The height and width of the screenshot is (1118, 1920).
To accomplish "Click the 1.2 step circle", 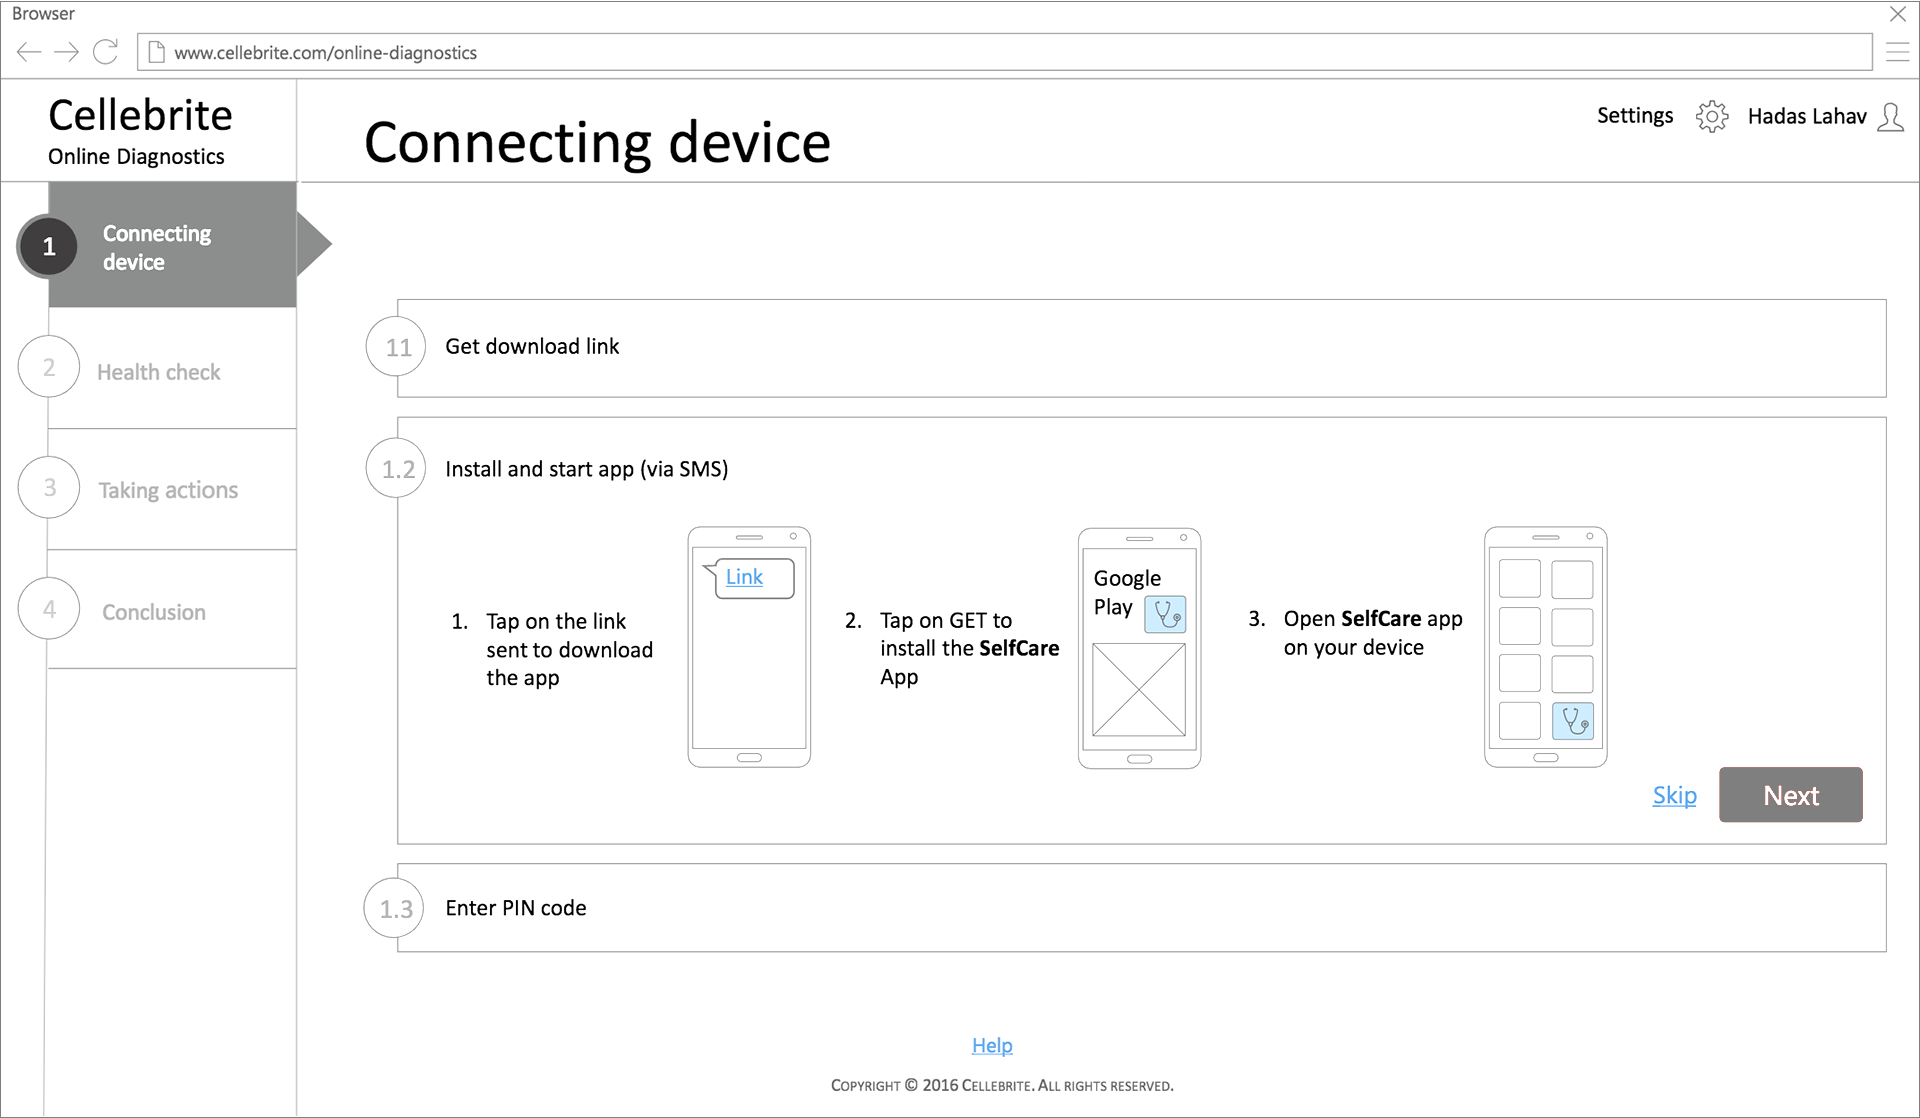I will pyautogui.click(x=397, y=468).
